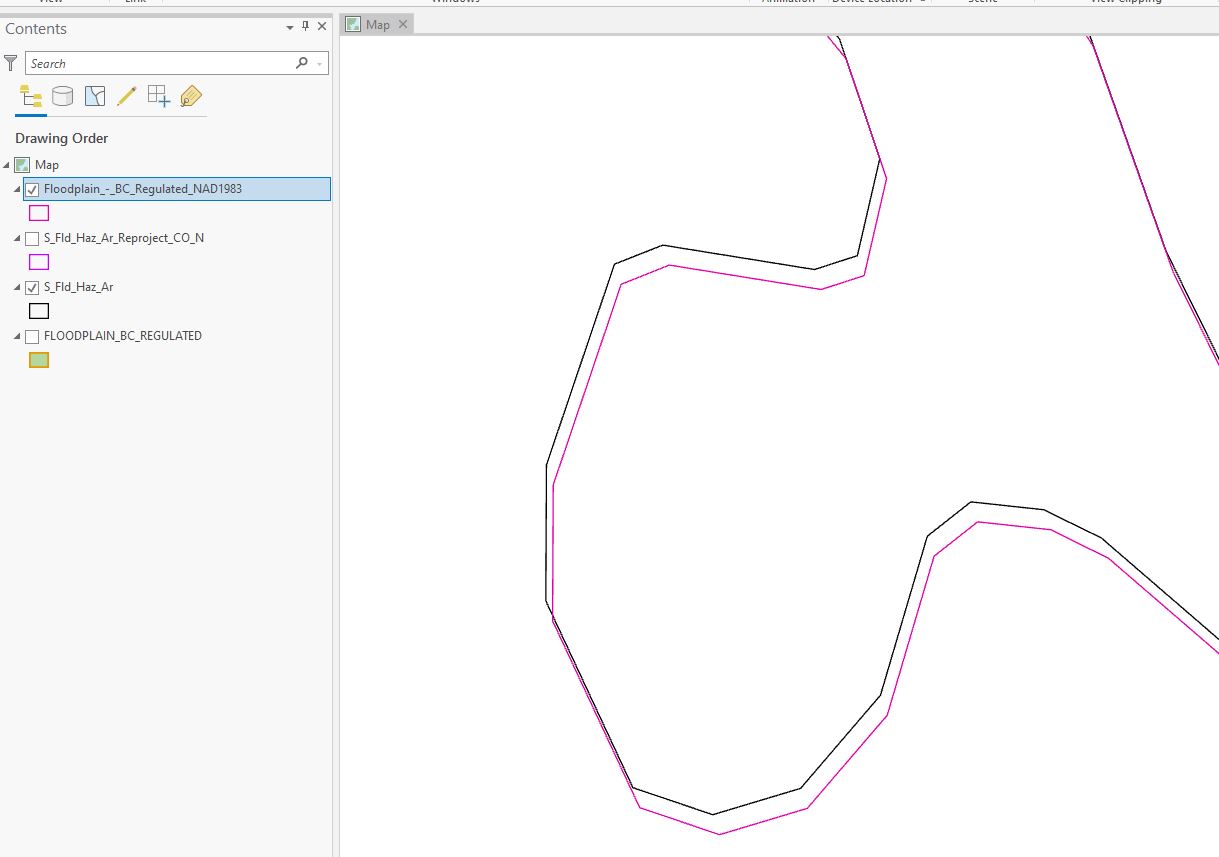This screenshot has width=1219, height=857.
Task: Open Contents pane options dropdown arrow
Action: (x=290, y=28)
